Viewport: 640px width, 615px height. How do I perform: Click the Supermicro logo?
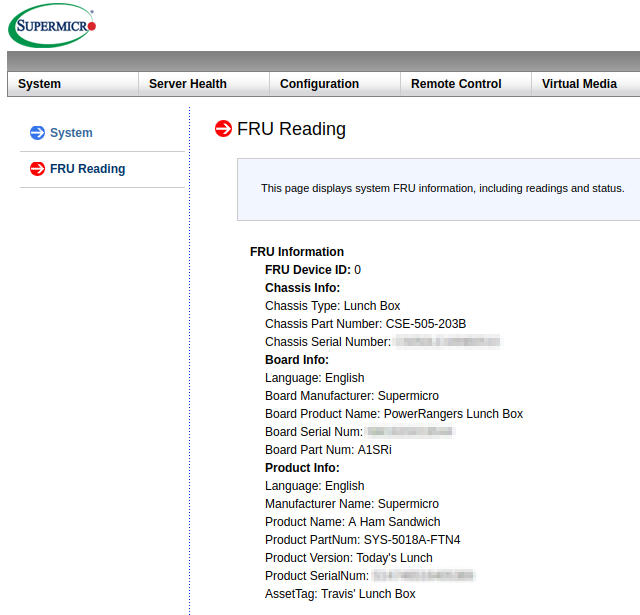[x=52, y=26]
